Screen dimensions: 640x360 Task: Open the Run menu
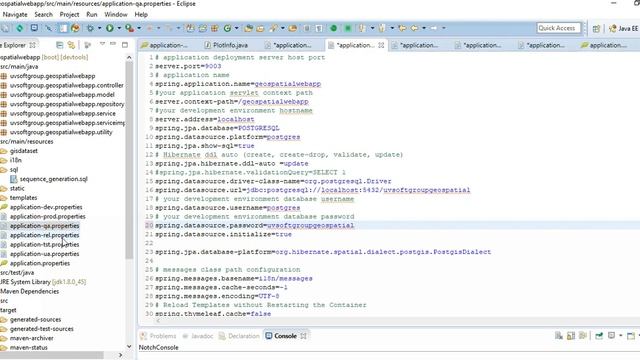(92, 15)
